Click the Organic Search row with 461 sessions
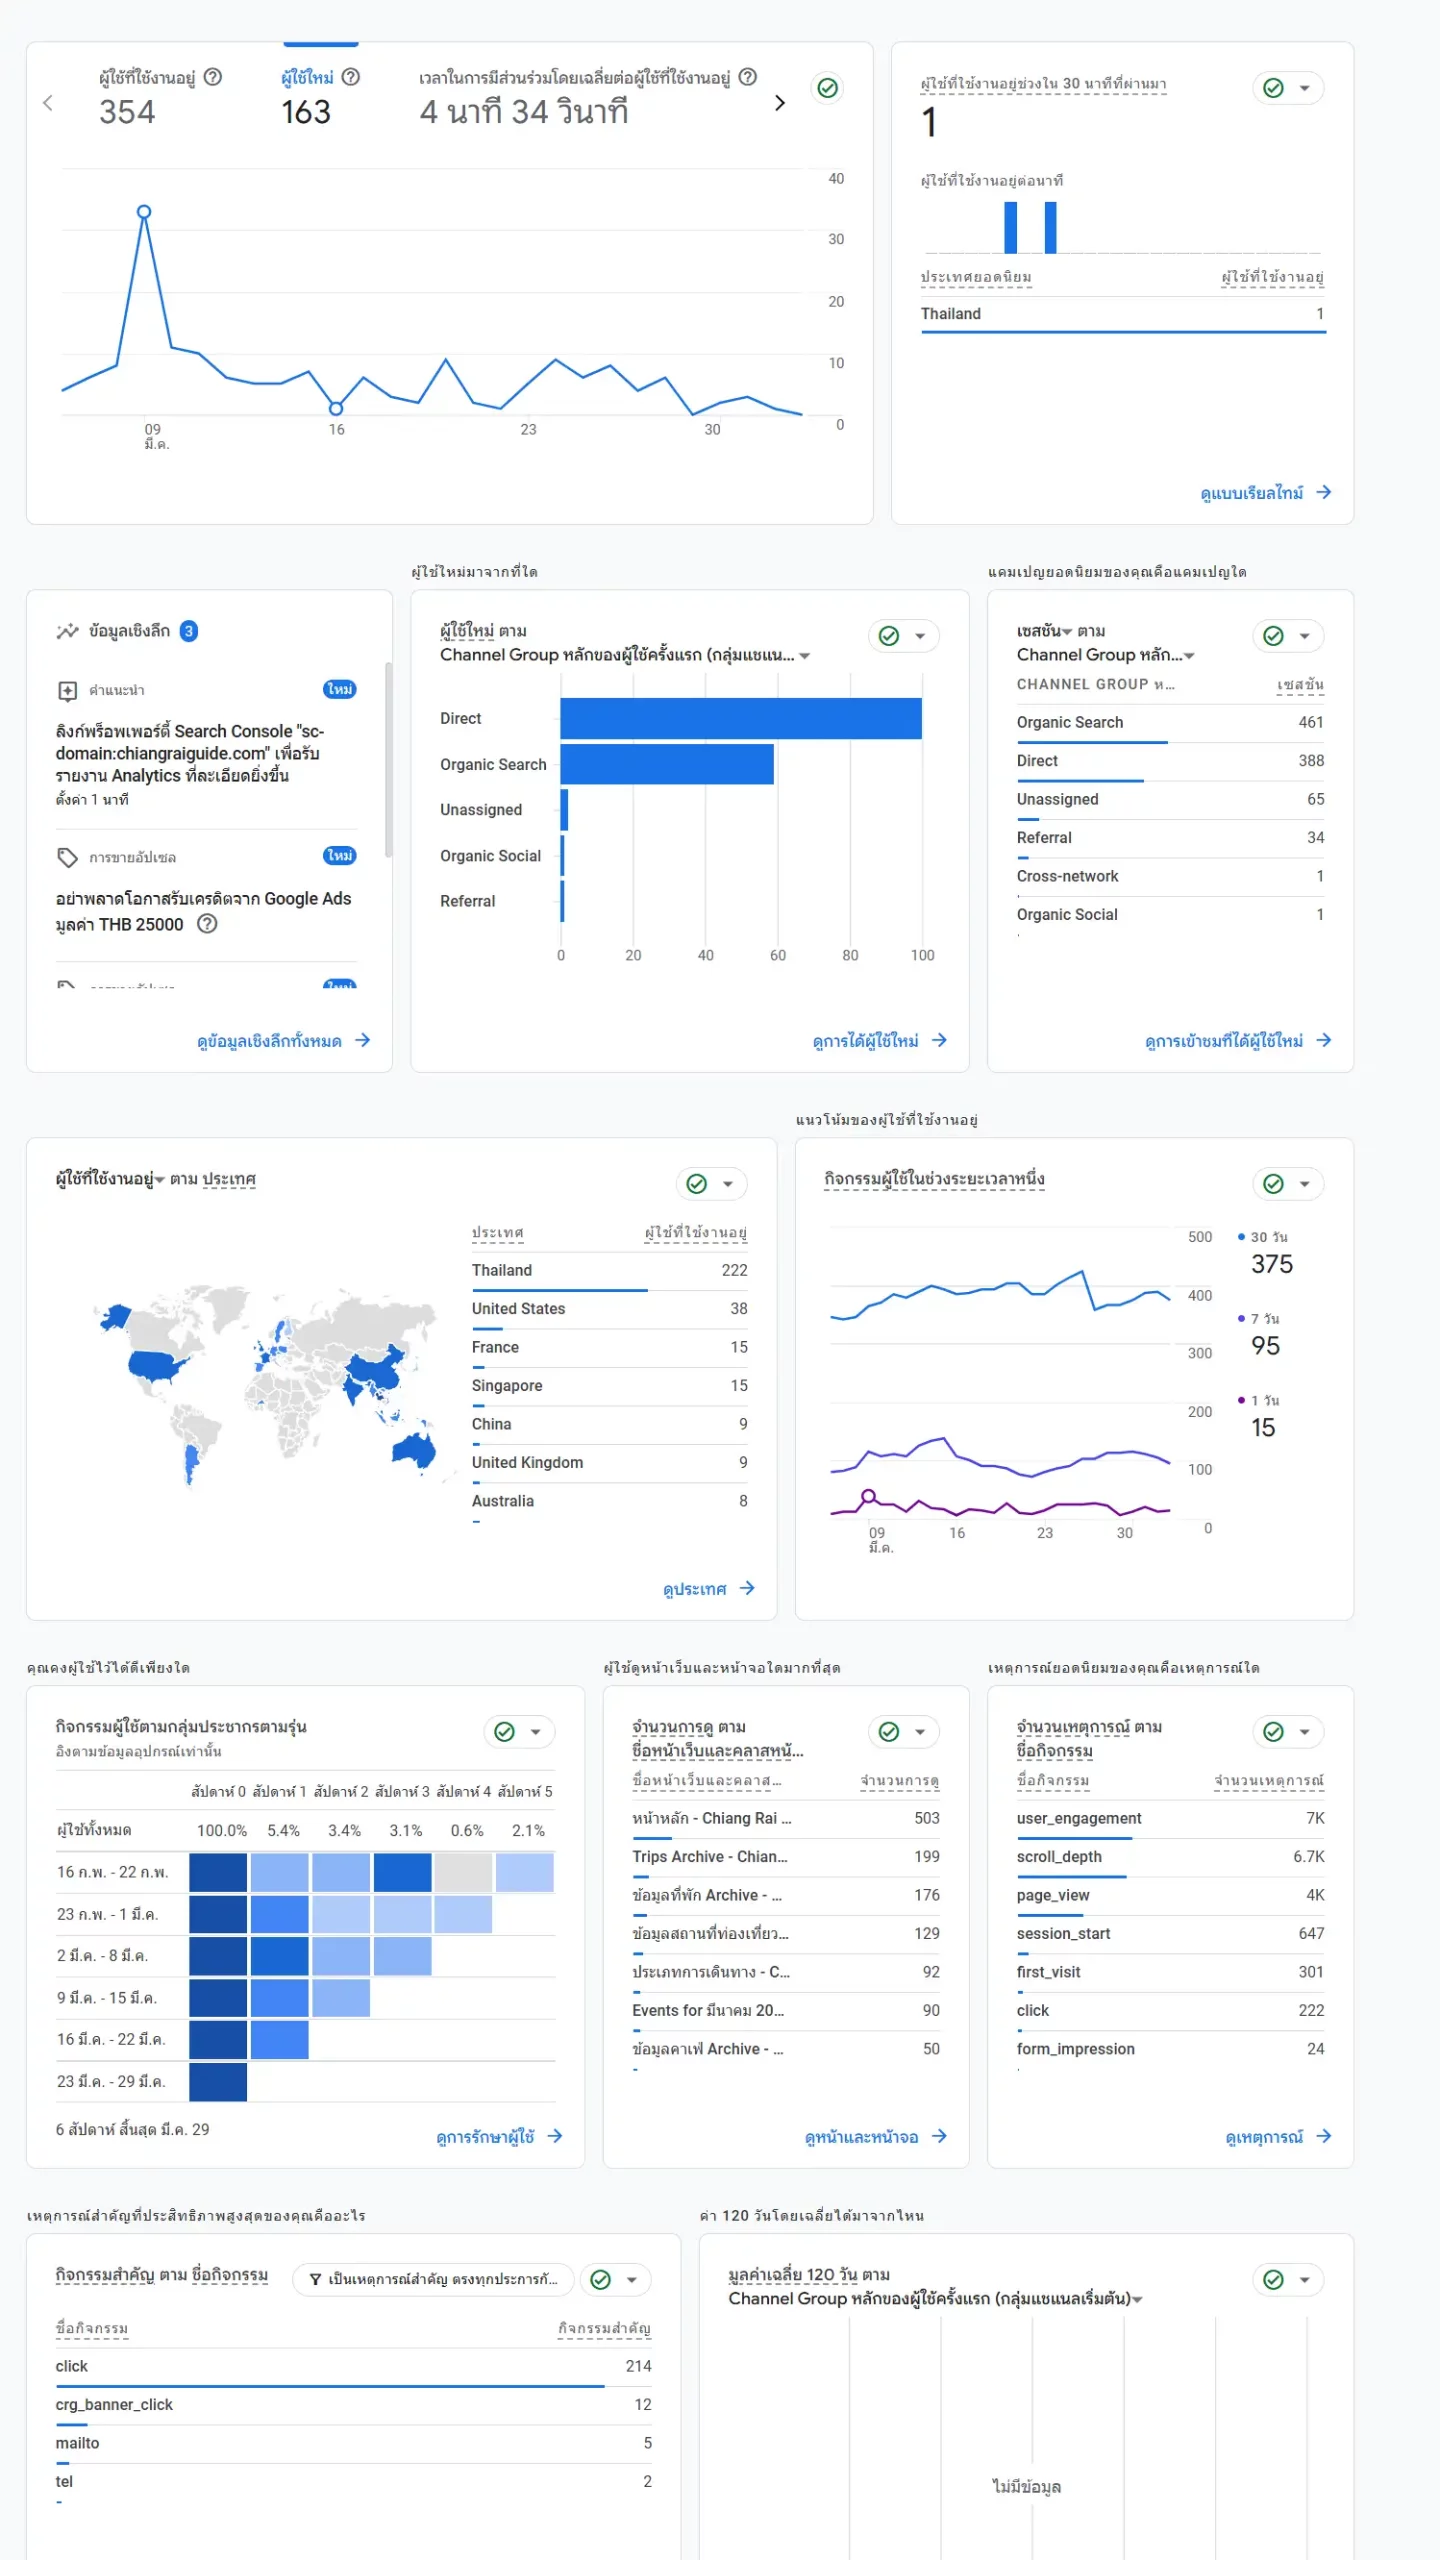 1170,722
